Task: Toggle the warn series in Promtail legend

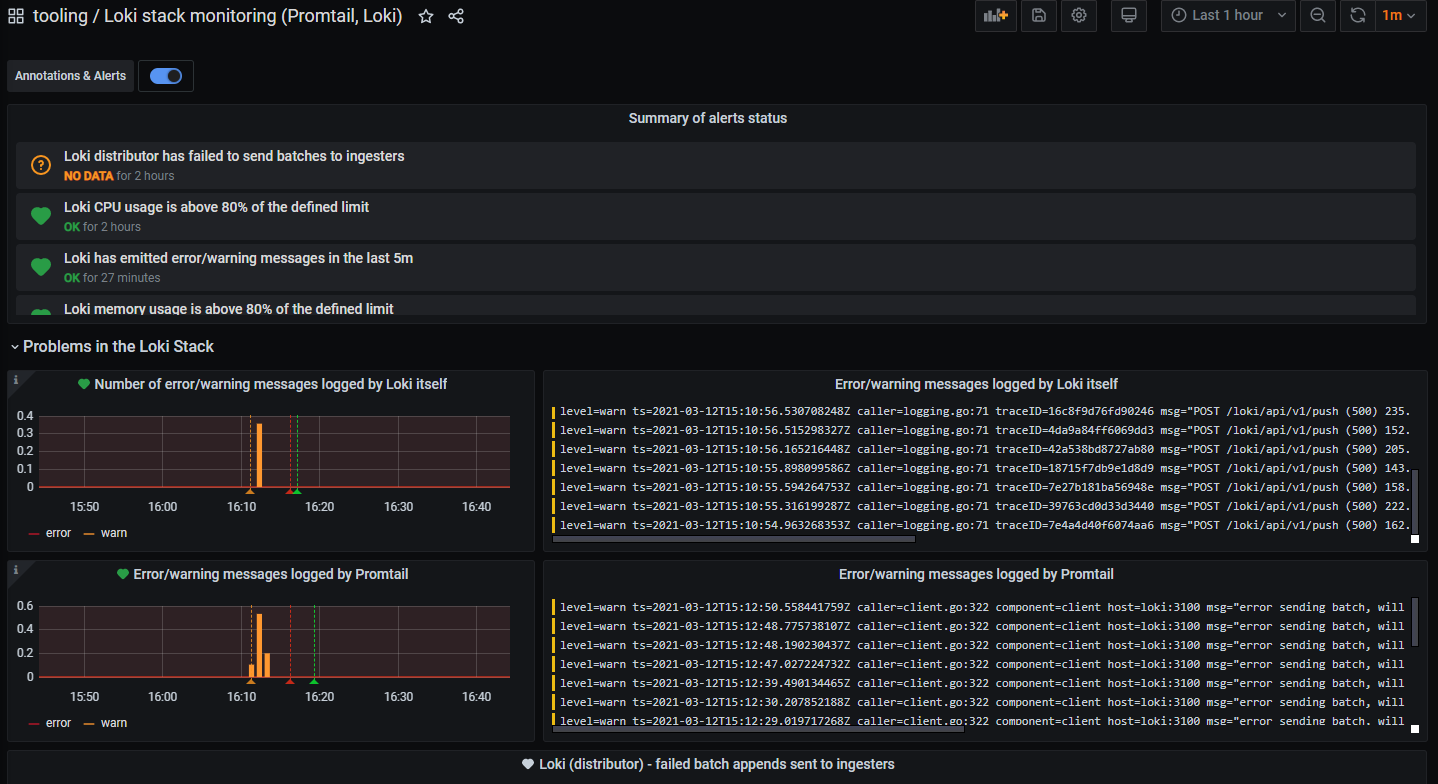Action: 105,723
